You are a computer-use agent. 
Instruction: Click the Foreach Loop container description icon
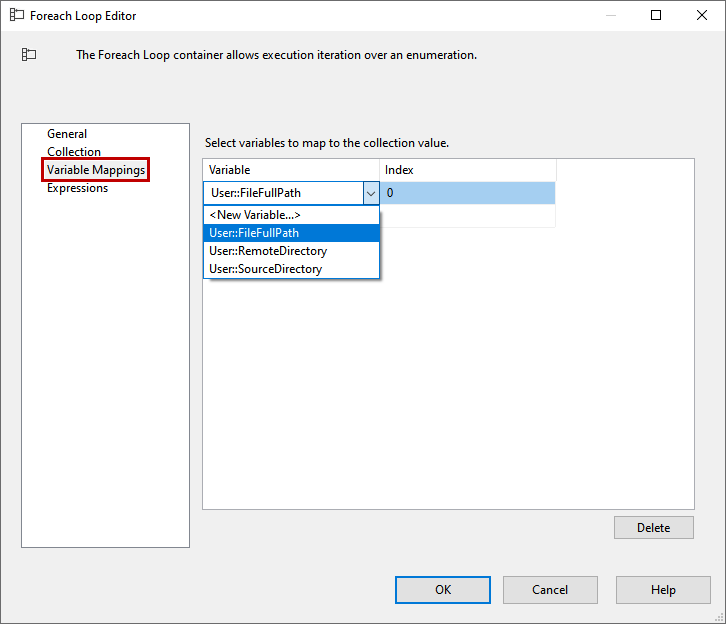tap(29, 55)
